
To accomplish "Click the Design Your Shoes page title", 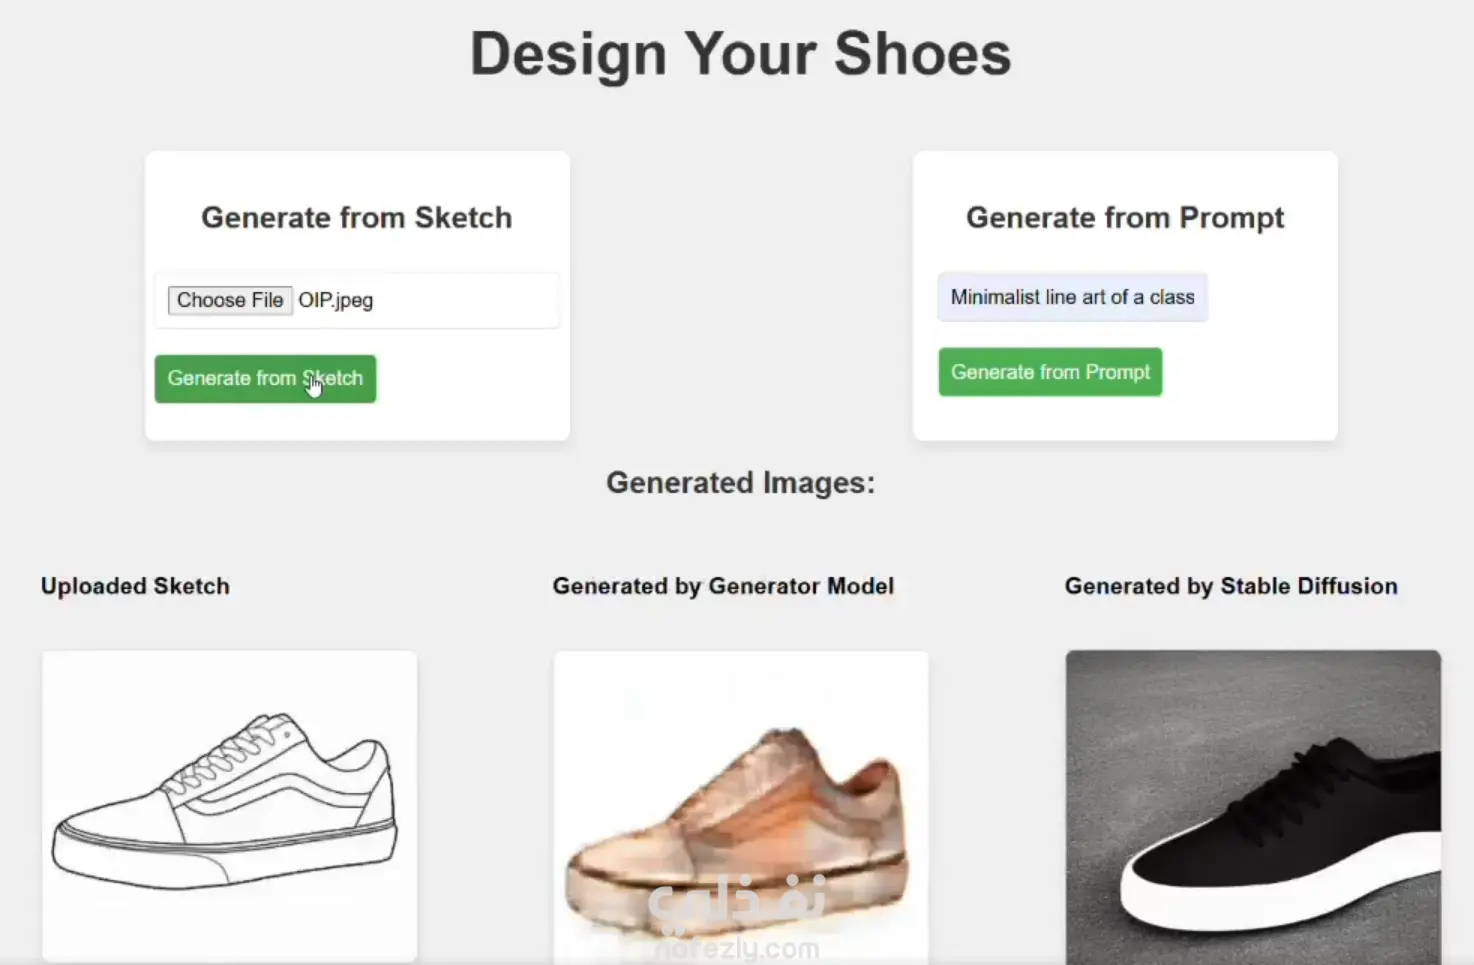I will click(x=740, y=53).
